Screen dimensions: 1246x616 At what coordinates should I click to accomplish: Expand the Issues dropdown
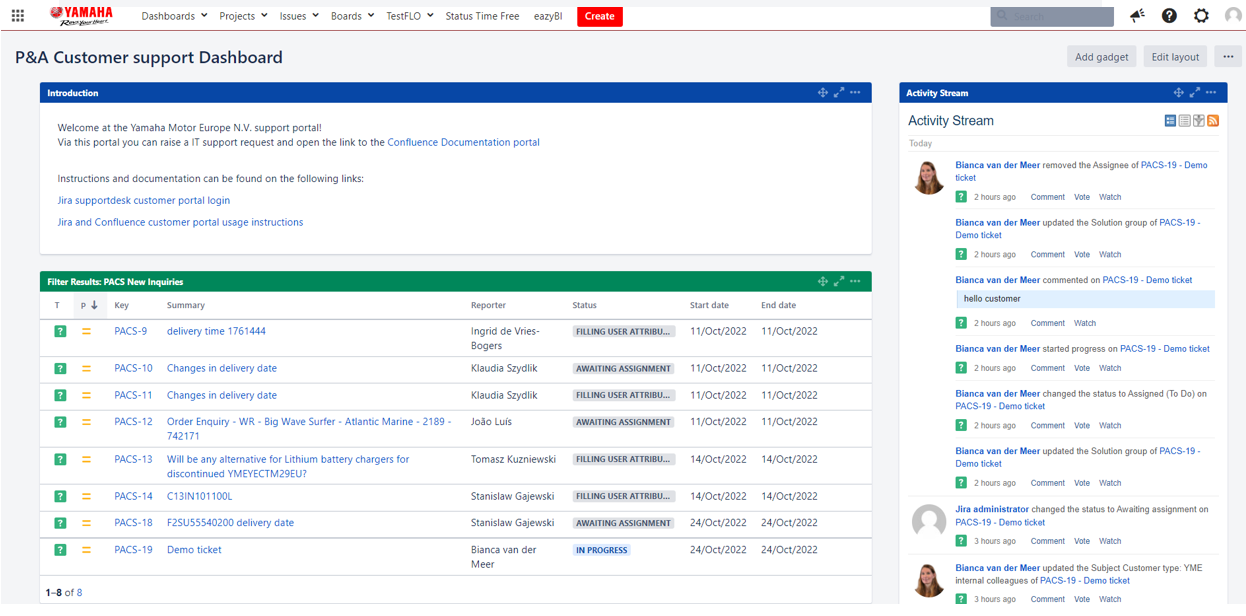click(x=299, y=16)
